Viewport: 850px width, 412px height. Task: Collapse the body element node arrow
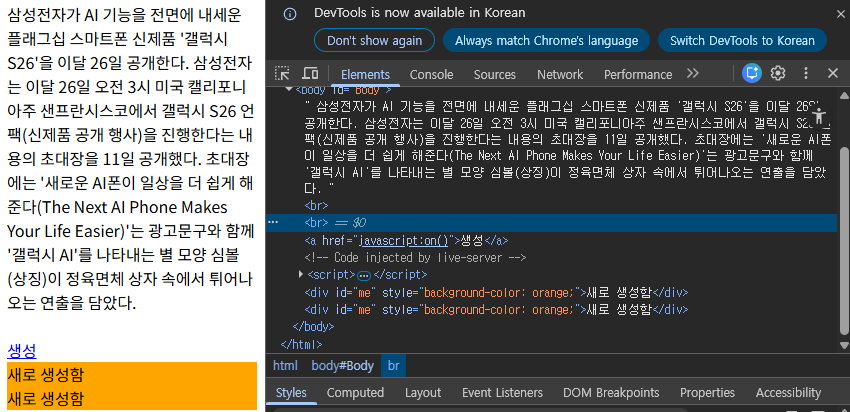tap(288, 90)
